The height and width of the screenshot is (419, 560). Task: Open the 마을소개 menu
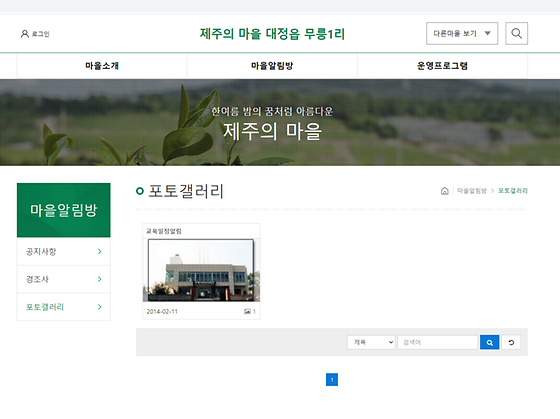102,66
